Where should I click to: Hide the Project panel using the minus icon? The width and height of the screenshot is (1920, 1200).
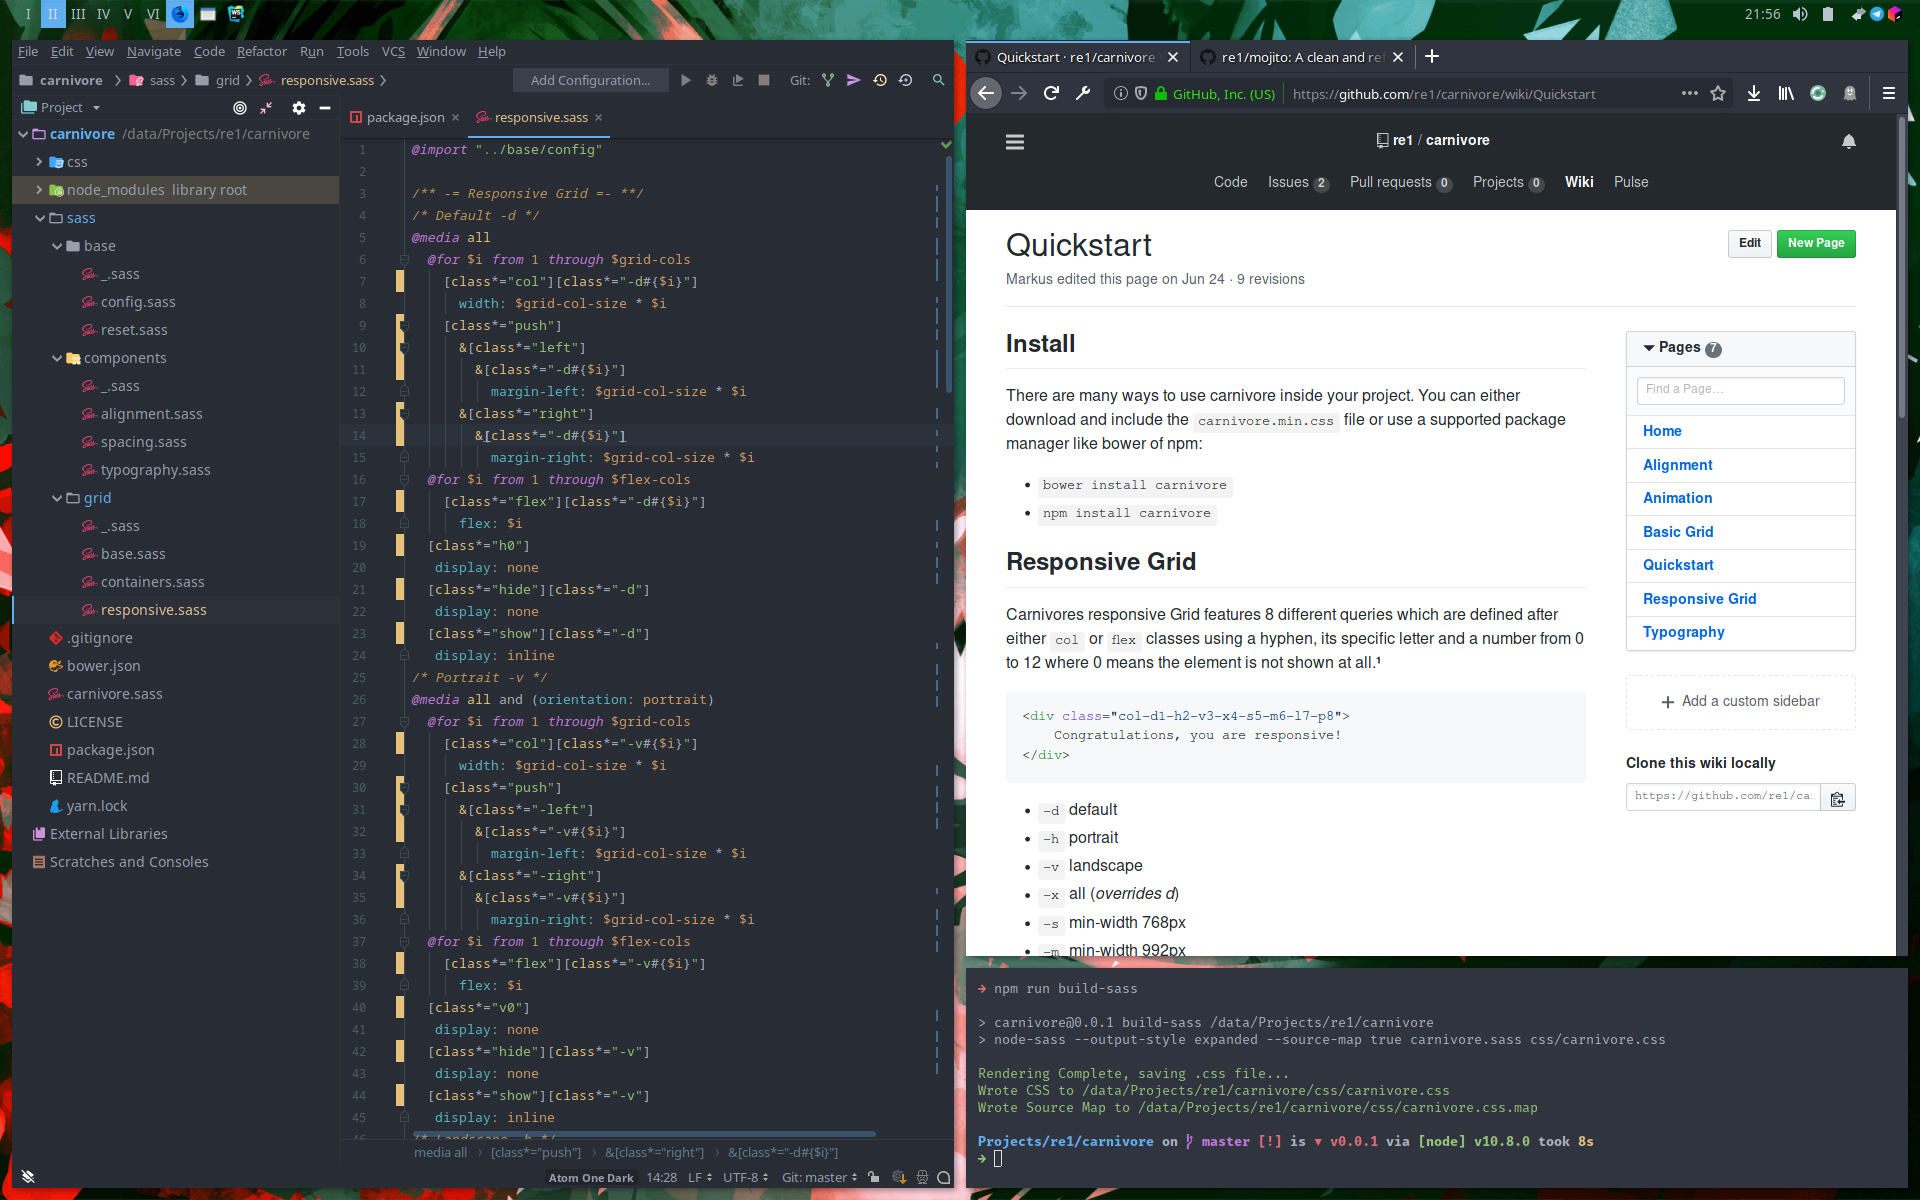(x=325, y=108)
